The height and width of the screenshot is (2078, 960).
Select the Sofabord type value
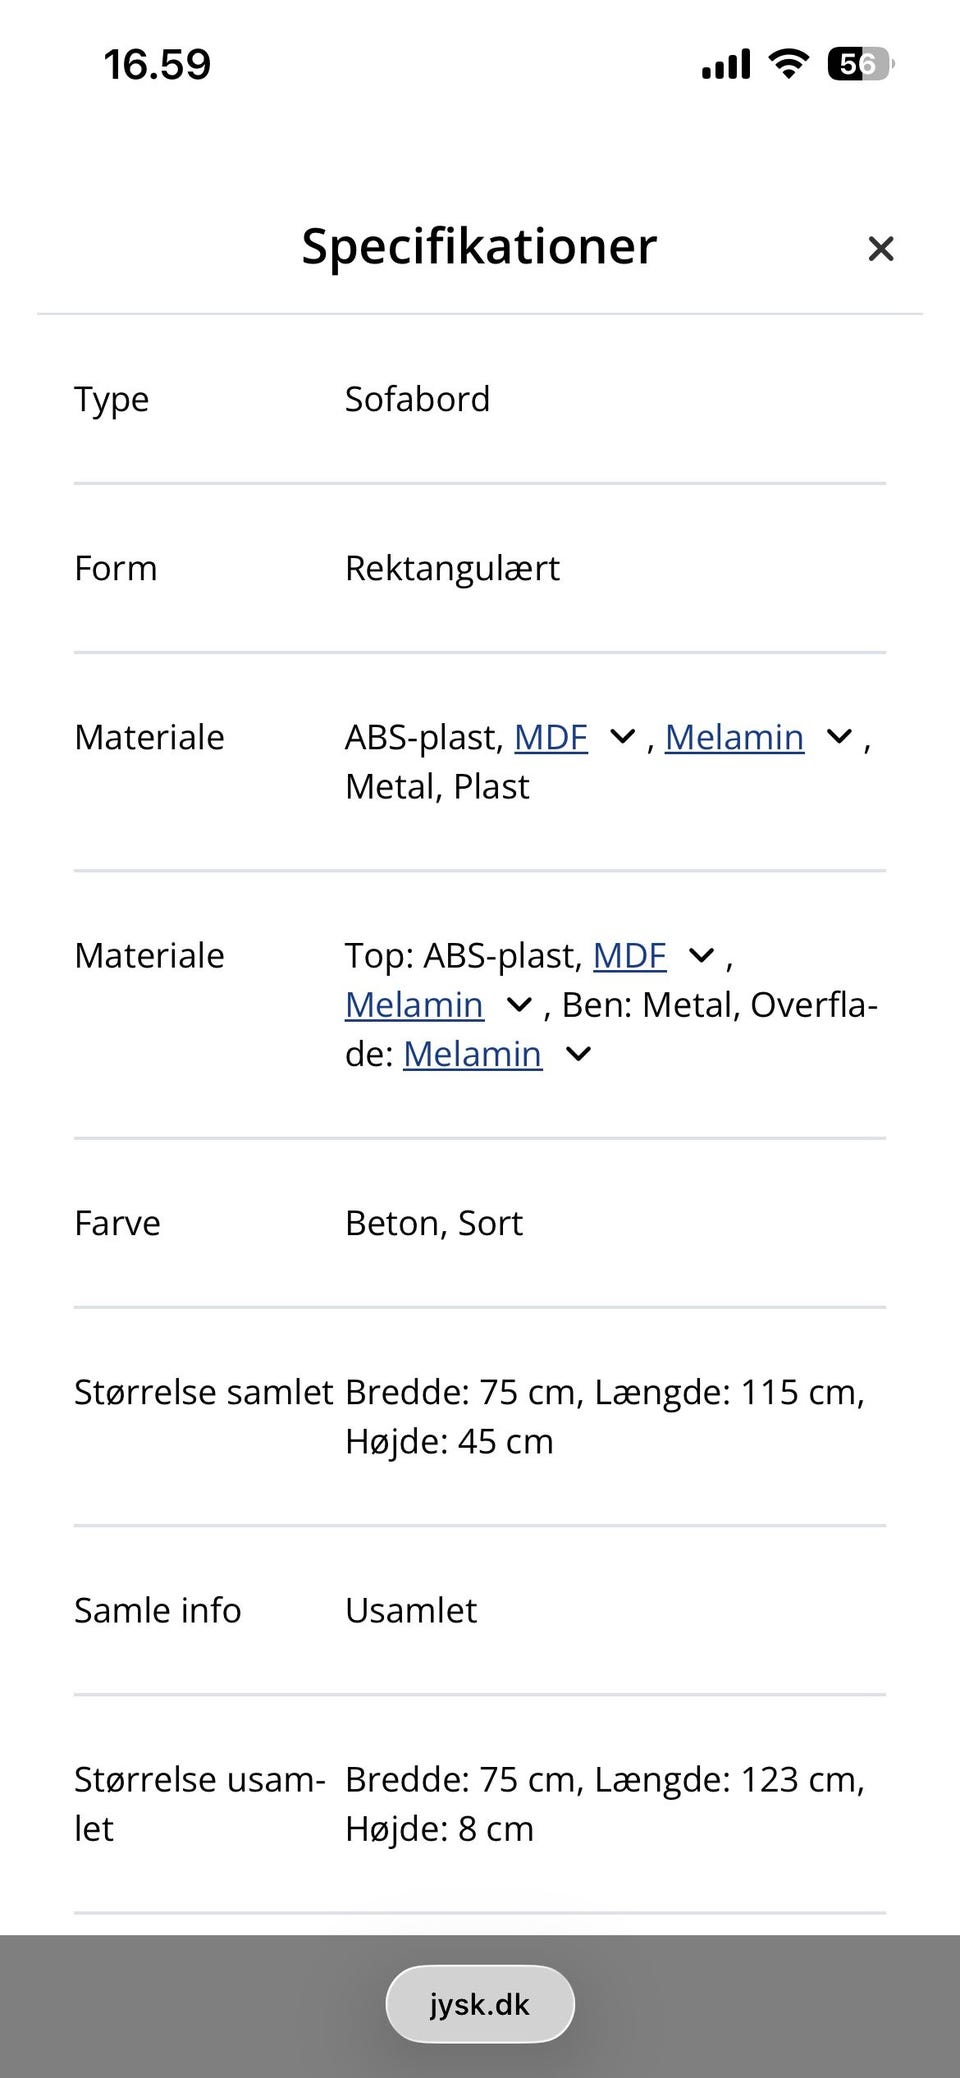[x=417, y=400]
